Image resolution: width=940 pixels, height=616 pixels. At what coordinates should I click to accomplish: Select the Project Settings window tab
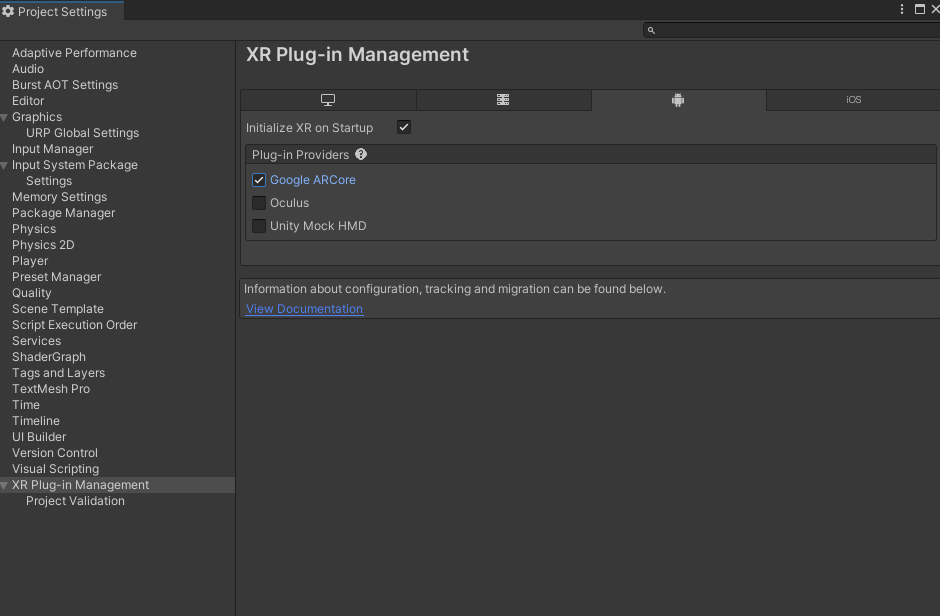tap(62, 12)
